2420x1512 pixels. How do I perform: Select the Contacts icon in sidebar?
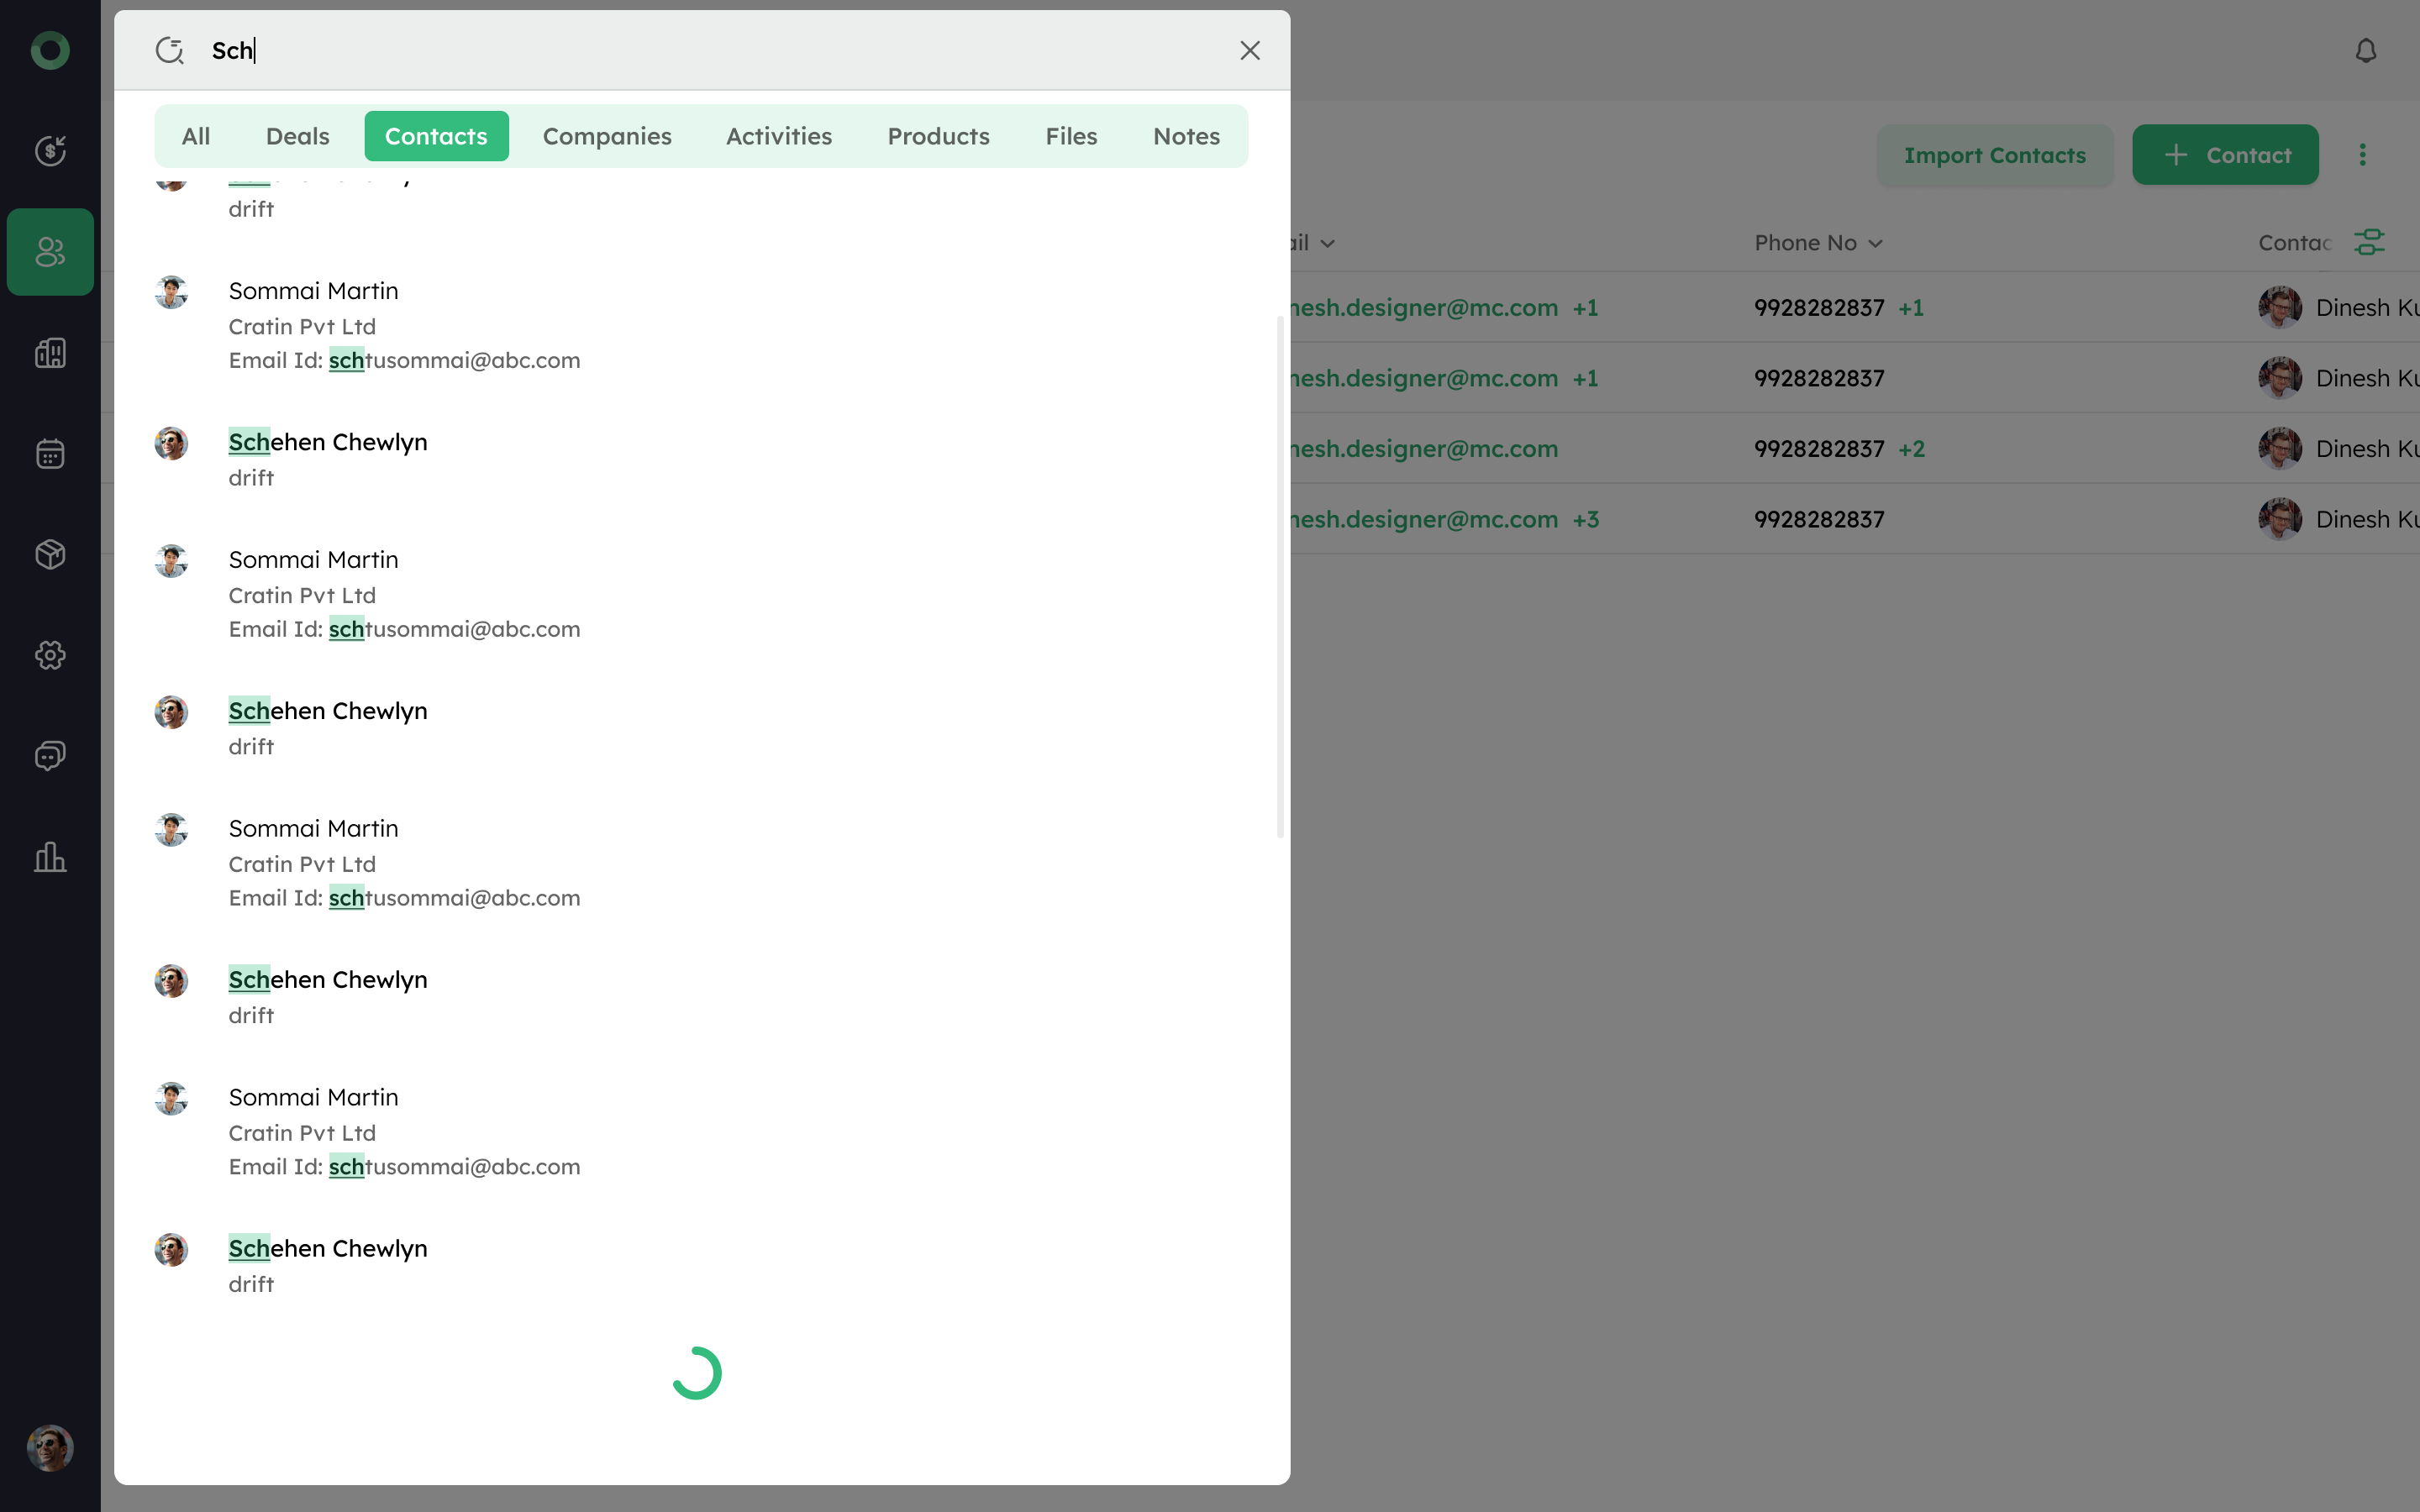tap(50, 252)
